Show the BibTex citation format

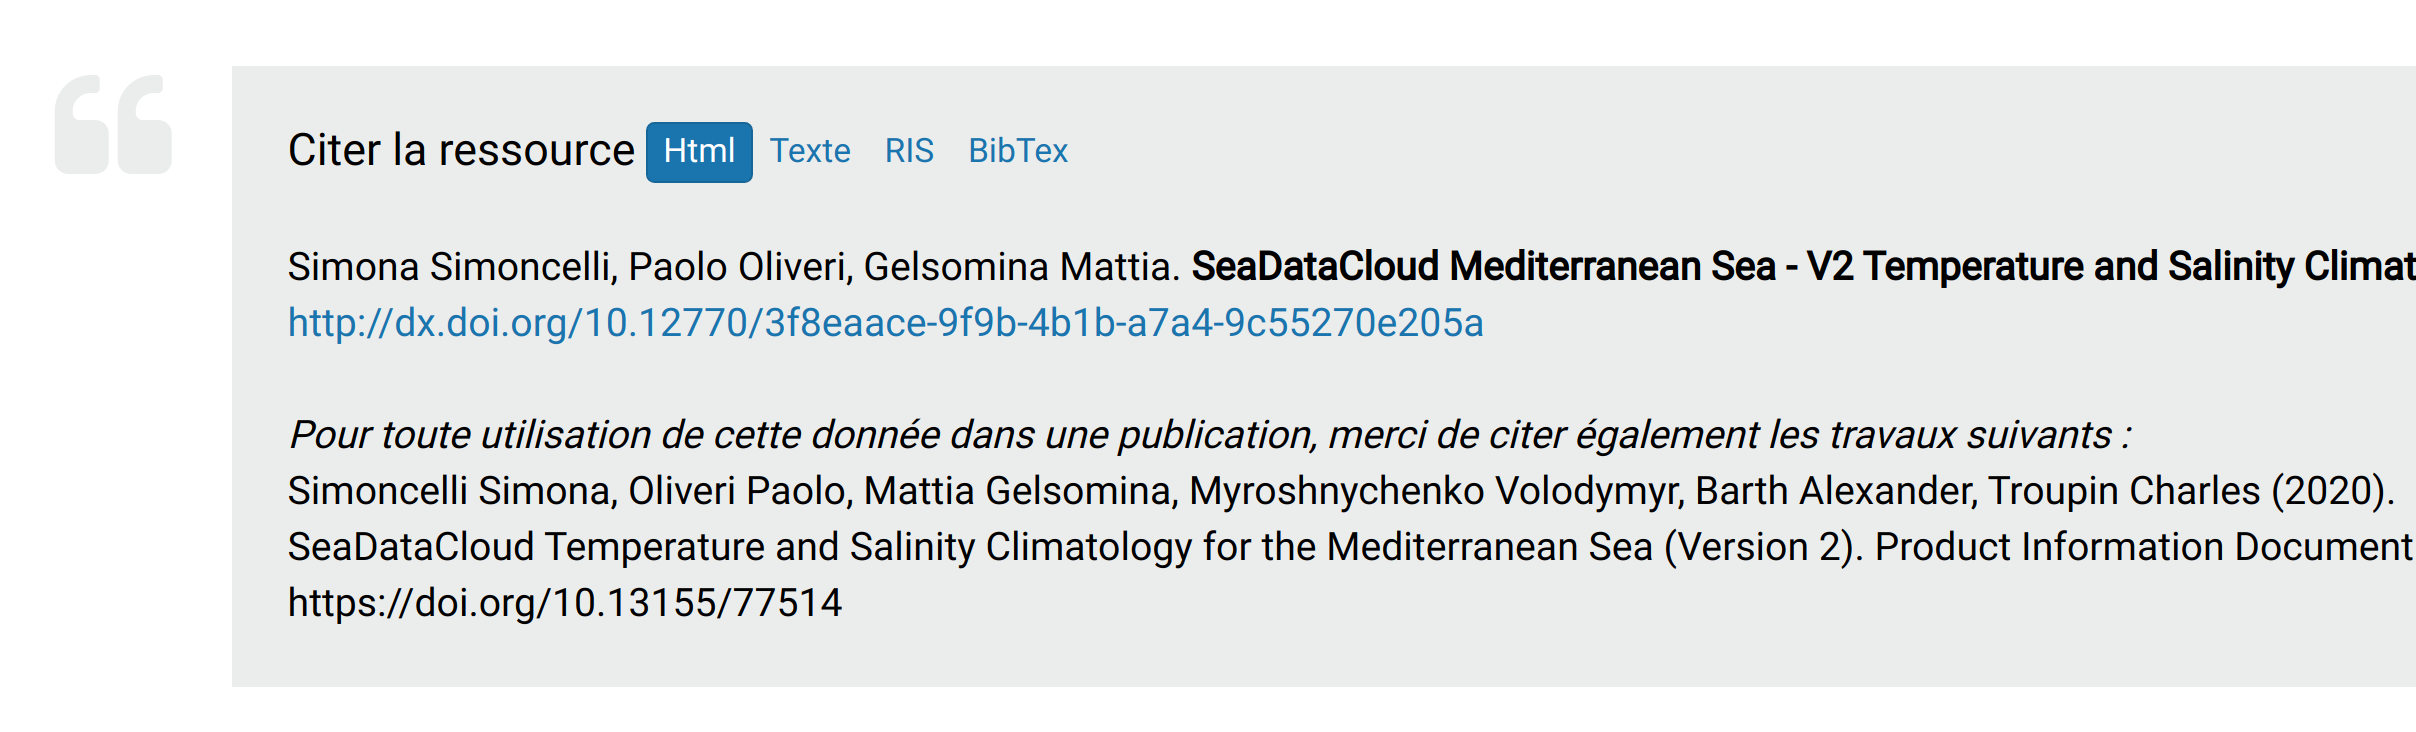click(1018, 151)
